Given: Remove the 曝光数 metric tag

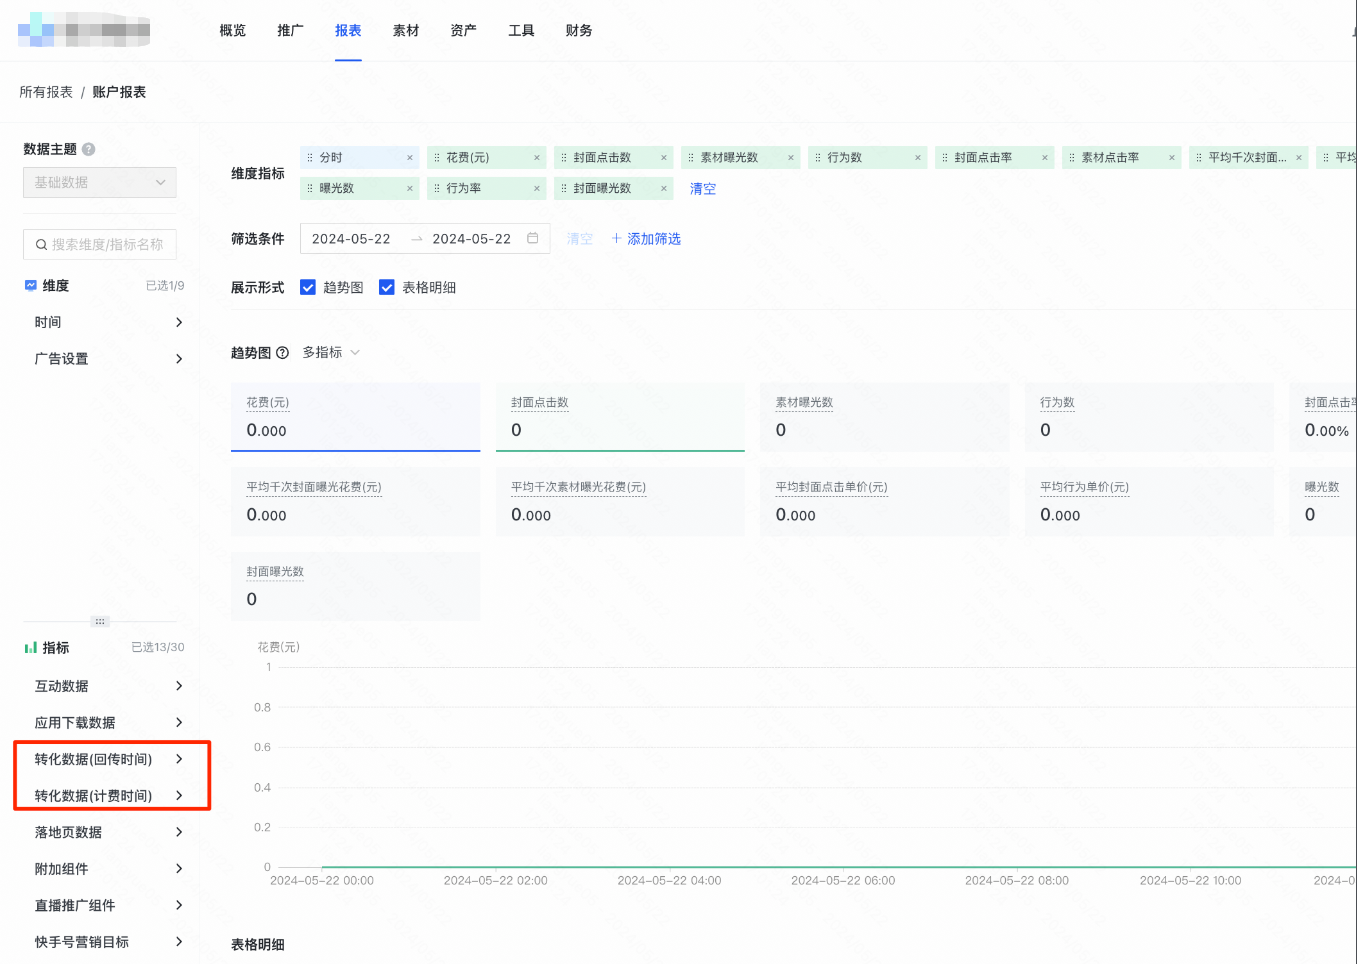Looking at the screenshot, I should click(x=409, y=188).
